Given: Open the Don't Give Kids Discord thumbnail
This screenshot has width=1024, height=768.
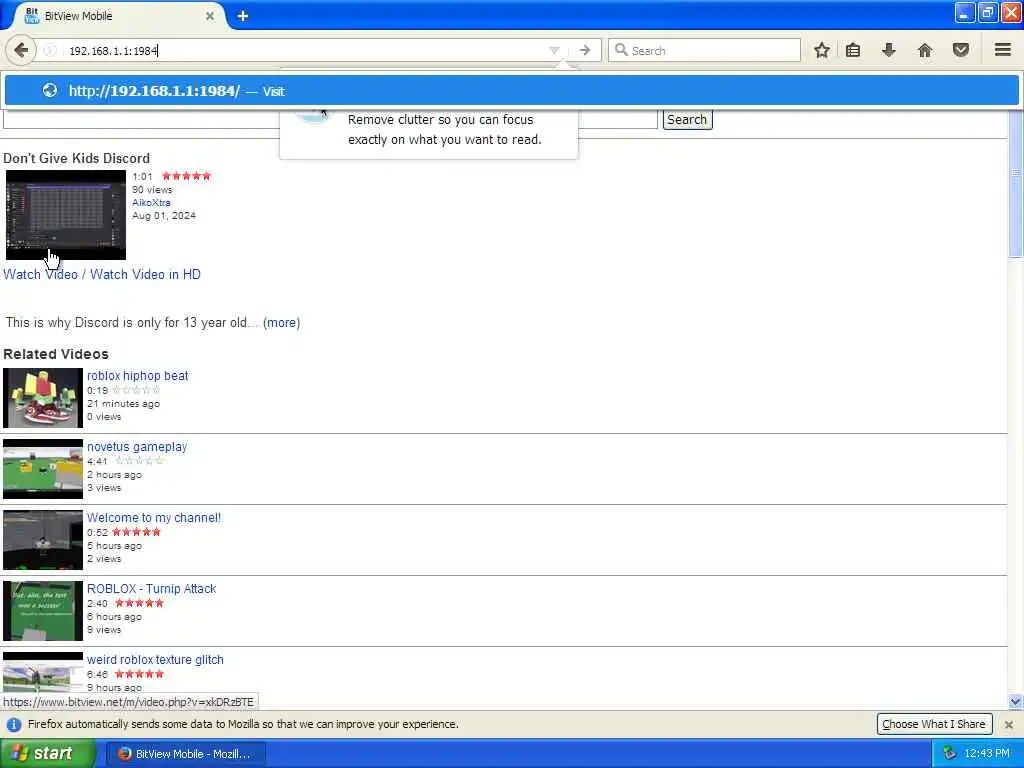Looking at the screenshot, I should [x=65, y=215].
